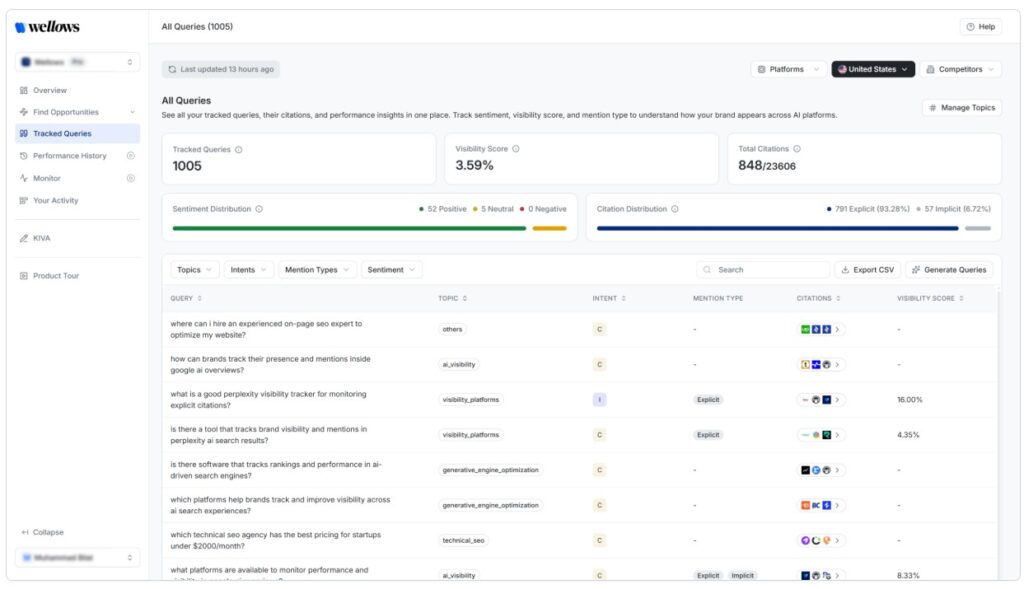Expand the Find Opportunities section
Viewport: 1024px width, 589px height.
coord(134,111)
